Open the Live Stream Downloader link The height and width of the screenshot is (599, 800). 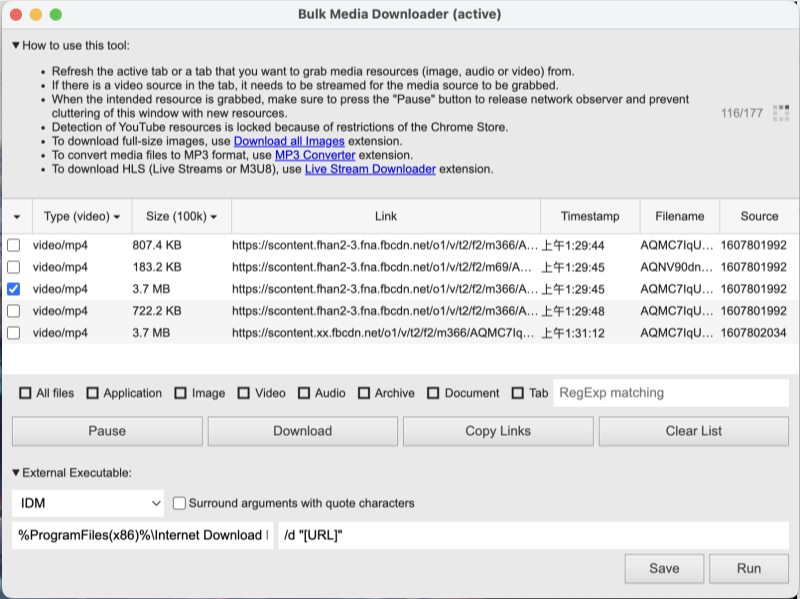click(370, 169)
